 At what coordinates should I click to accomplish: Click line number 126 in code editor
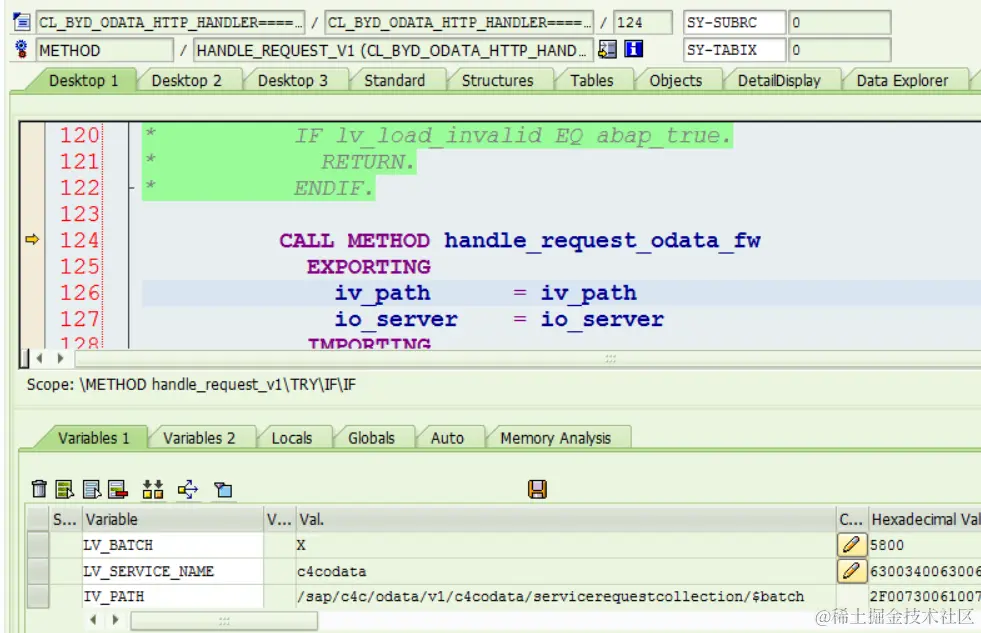pos(79,293)
